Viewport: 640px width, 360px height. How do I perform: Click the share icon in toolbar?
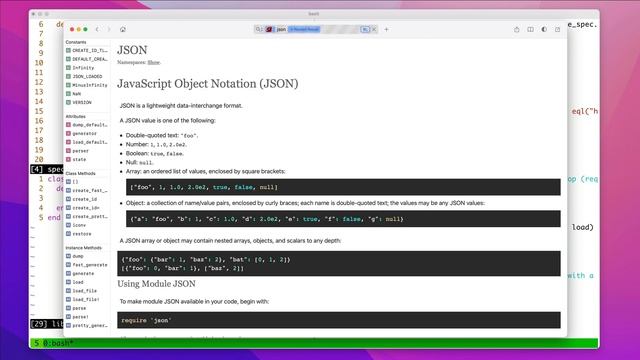(517, 29)
